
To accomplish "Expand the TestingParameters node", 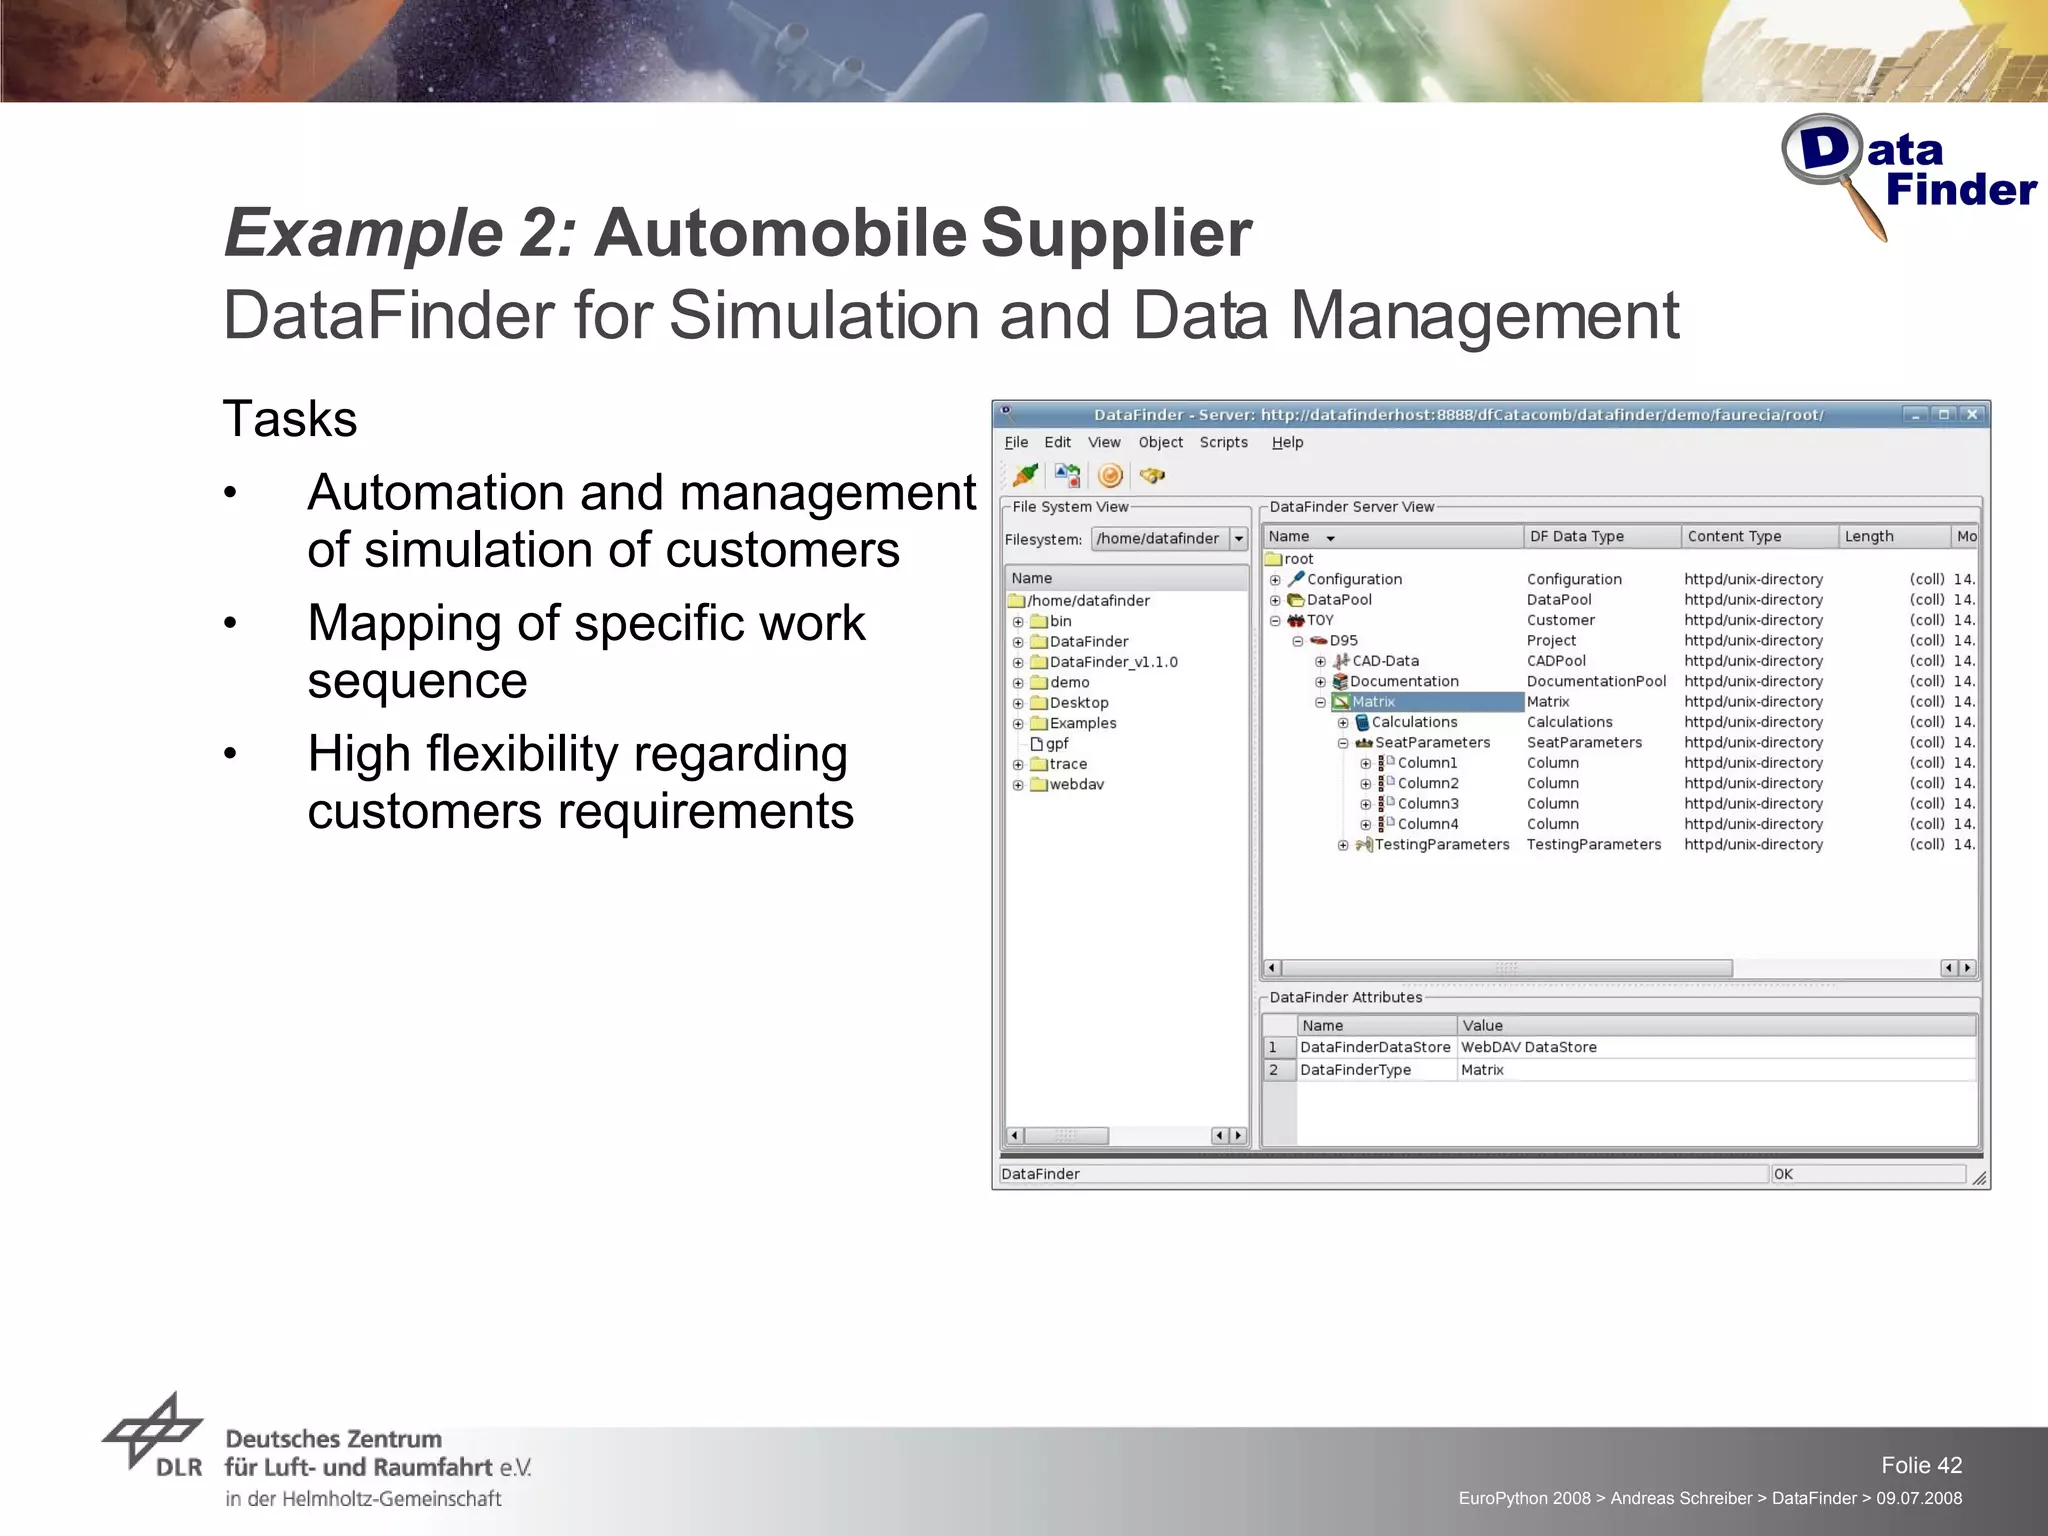I will pos(1343,845).
